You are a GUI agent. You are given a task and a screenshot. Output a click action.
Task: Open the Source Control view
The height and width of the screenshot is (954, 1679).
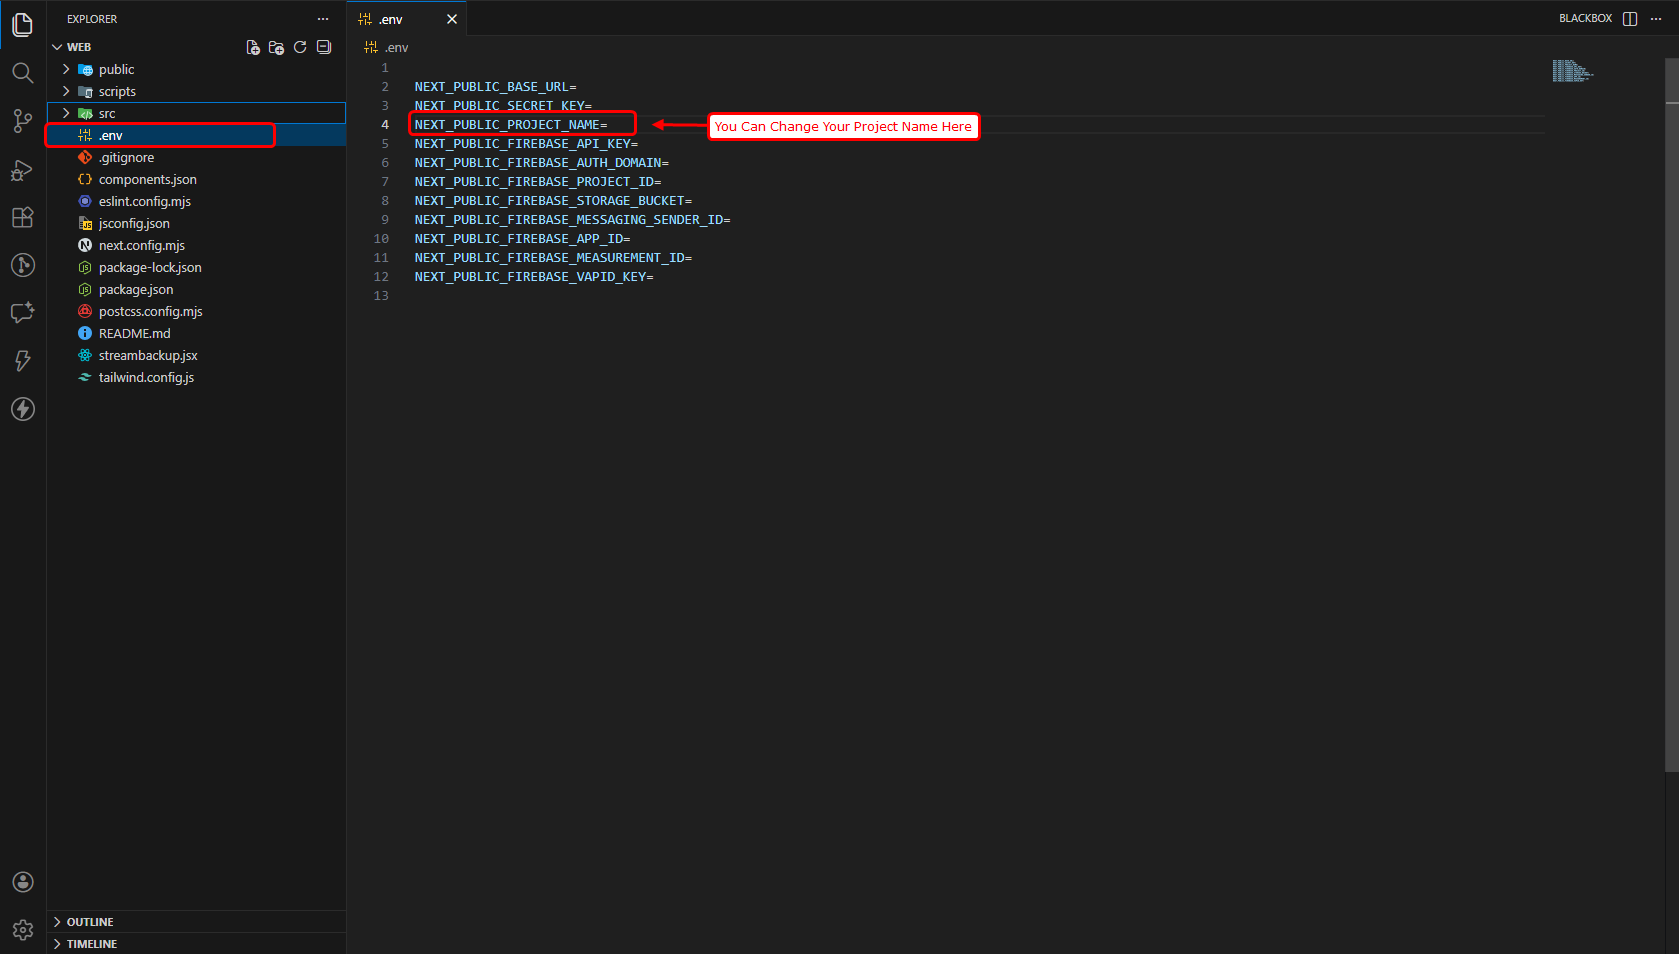[22, 120]
